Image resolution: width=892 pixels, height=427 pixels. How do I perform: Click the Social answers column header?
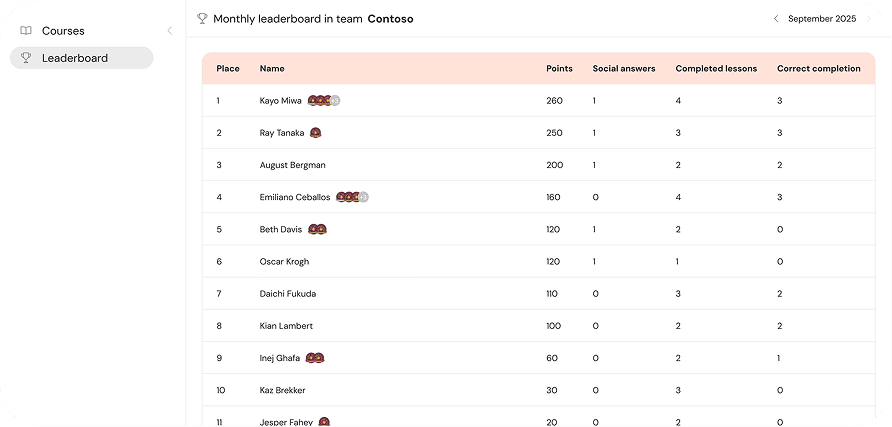(x=624, y=69)
